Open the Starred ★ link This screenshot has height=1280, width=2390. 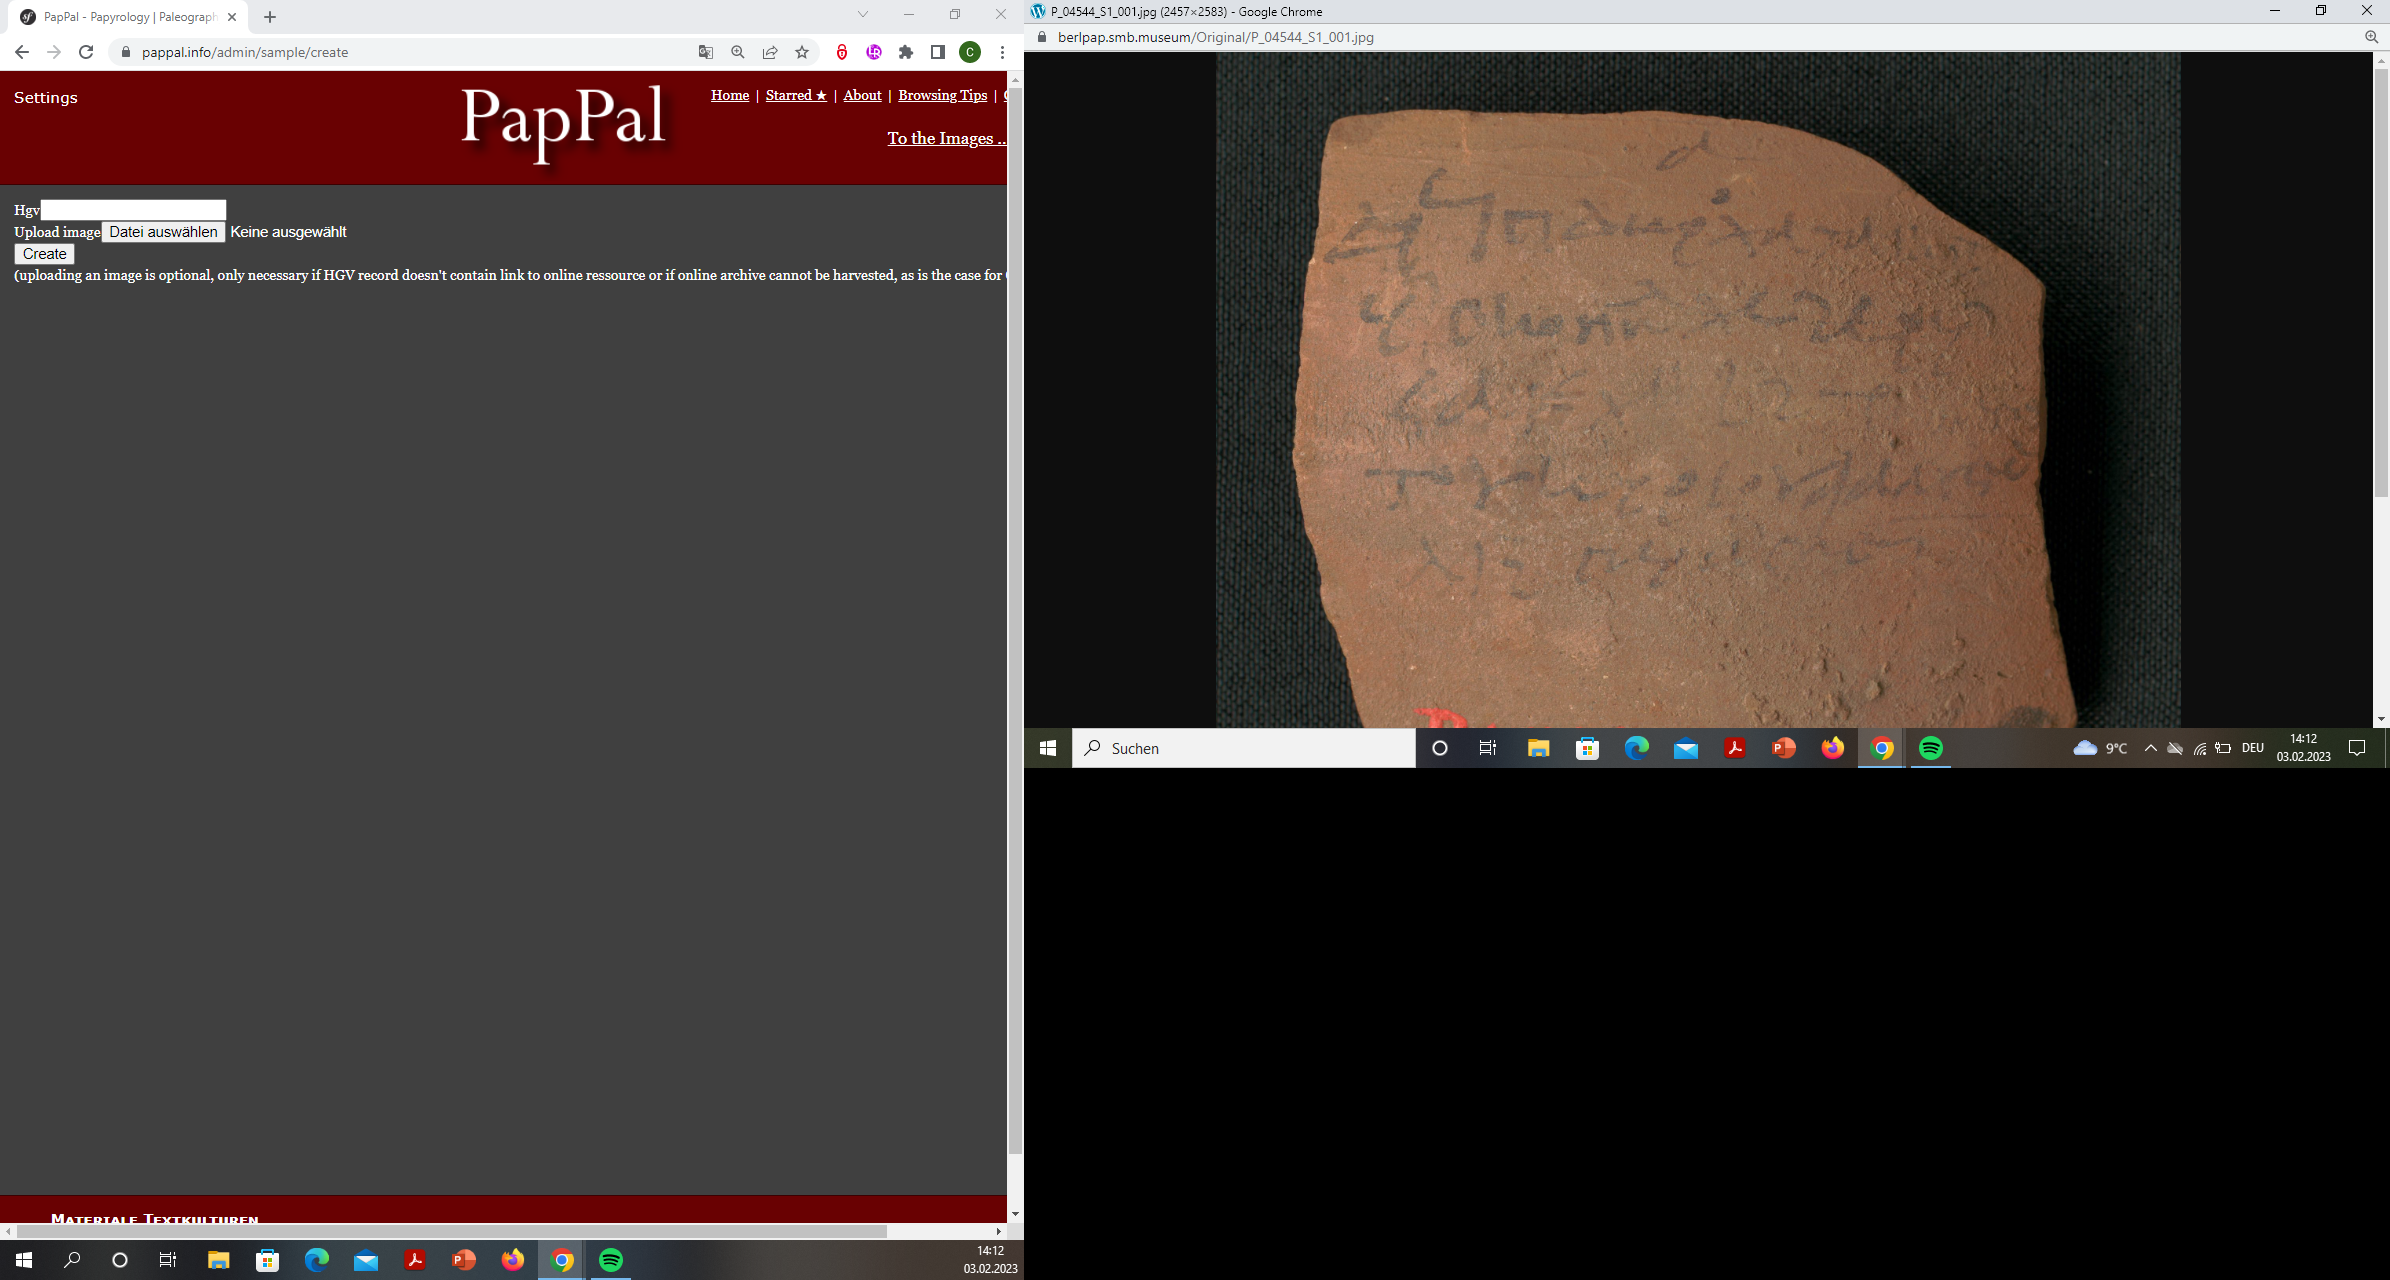796,95
